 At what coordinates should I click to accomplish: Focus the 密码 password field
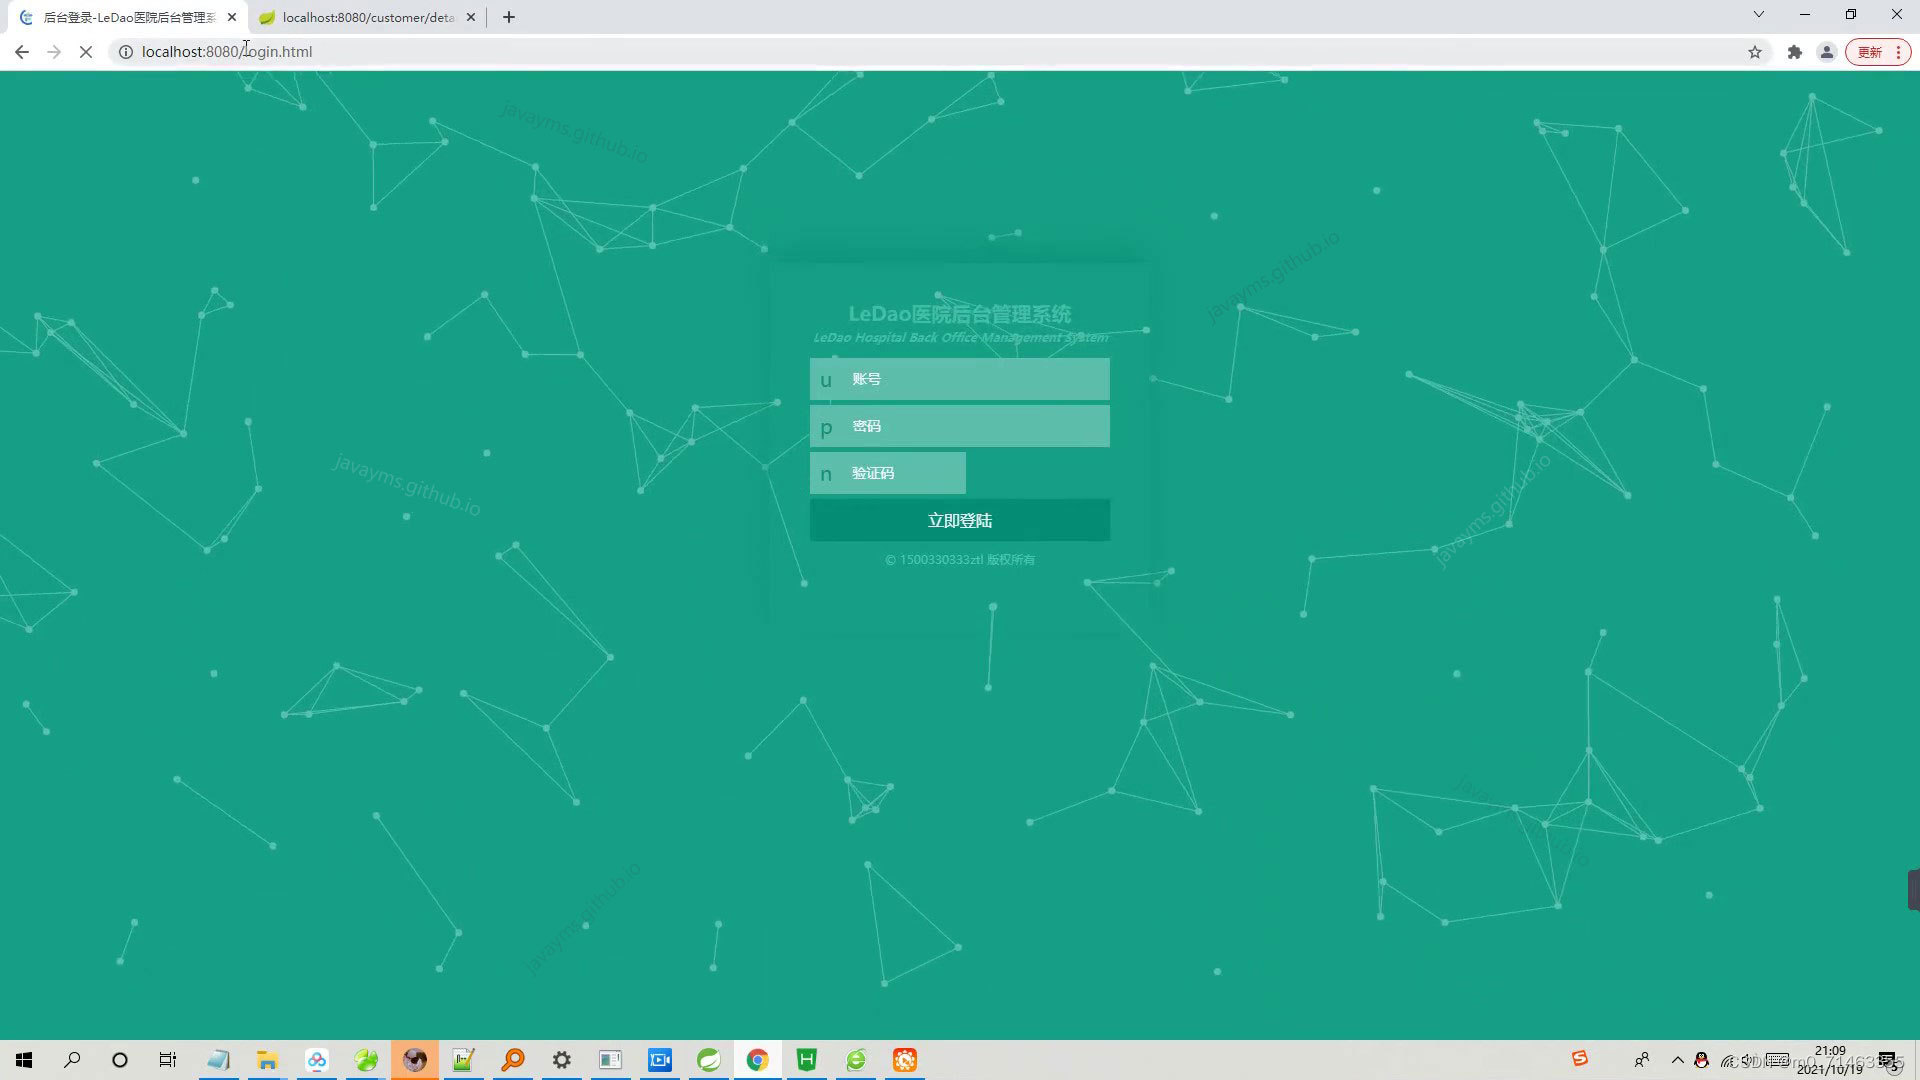click(x=975, y=426)
